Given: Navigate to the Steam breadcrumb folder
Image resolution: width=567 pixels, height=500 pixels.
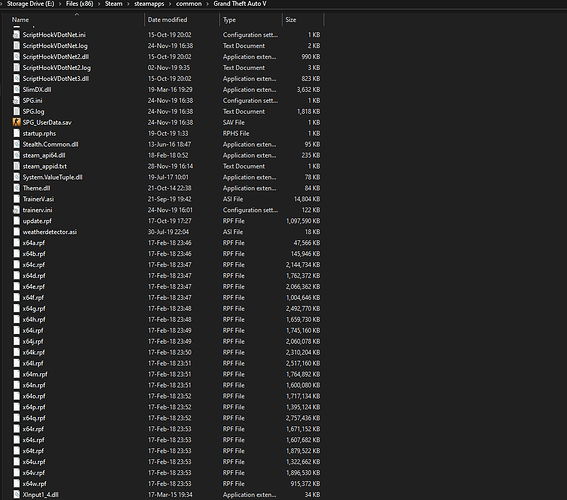Looking at the screenshot, I should click(x=114, y=4).
